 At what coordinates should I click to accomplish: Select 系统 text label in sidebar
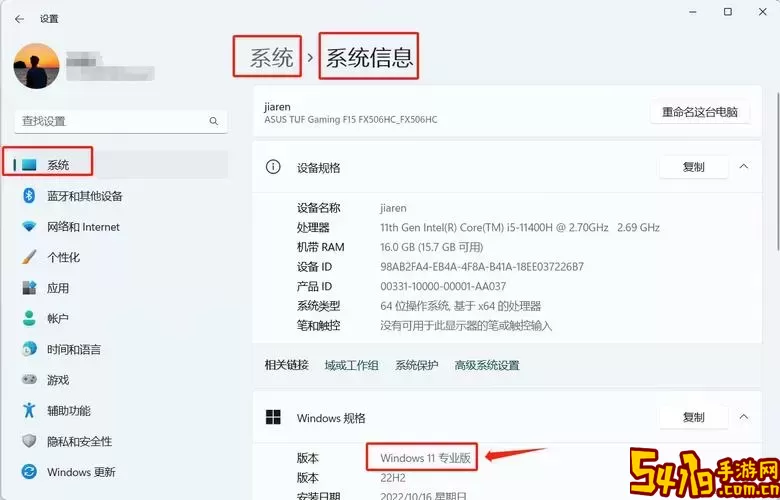(x=58, y=165)
